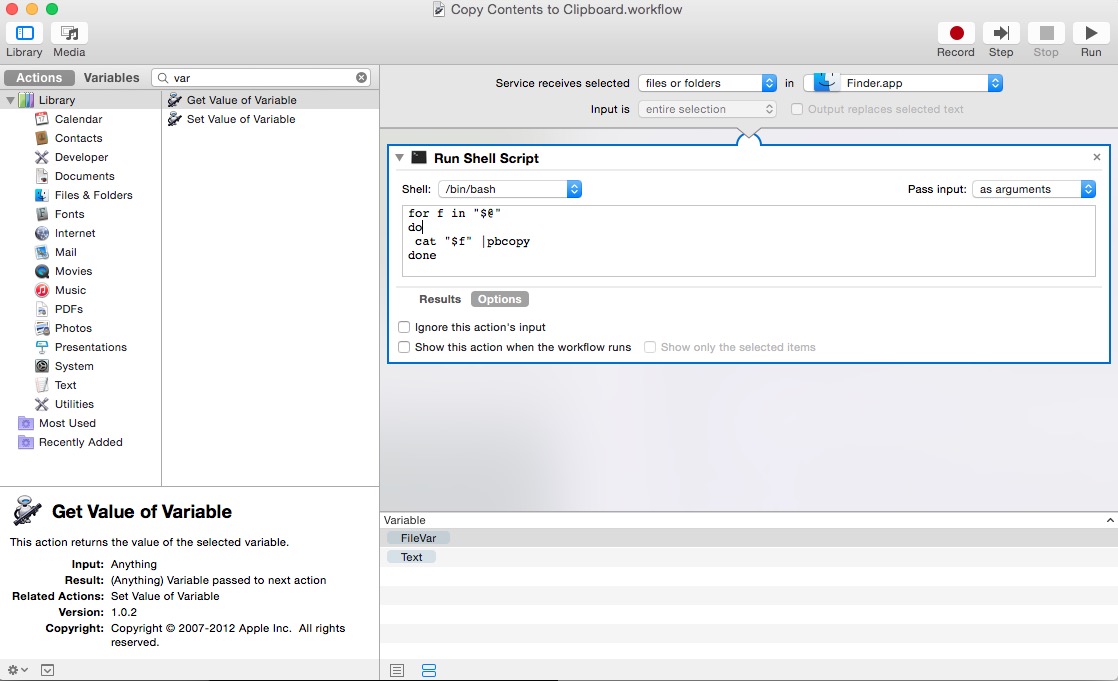Image resolution: width=1118 pixels, height=681 pixels.
Task: Select Get Value of Variable action
Action: point(241,100)
